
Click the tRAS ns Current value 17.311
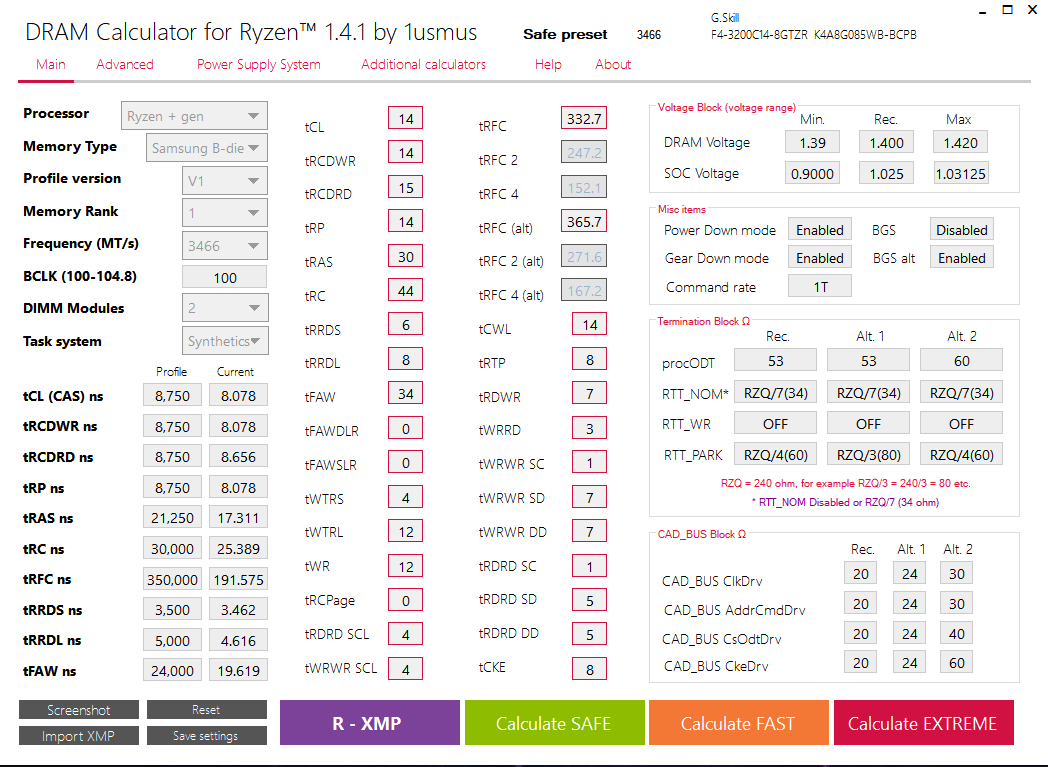[x=238, y=517]
